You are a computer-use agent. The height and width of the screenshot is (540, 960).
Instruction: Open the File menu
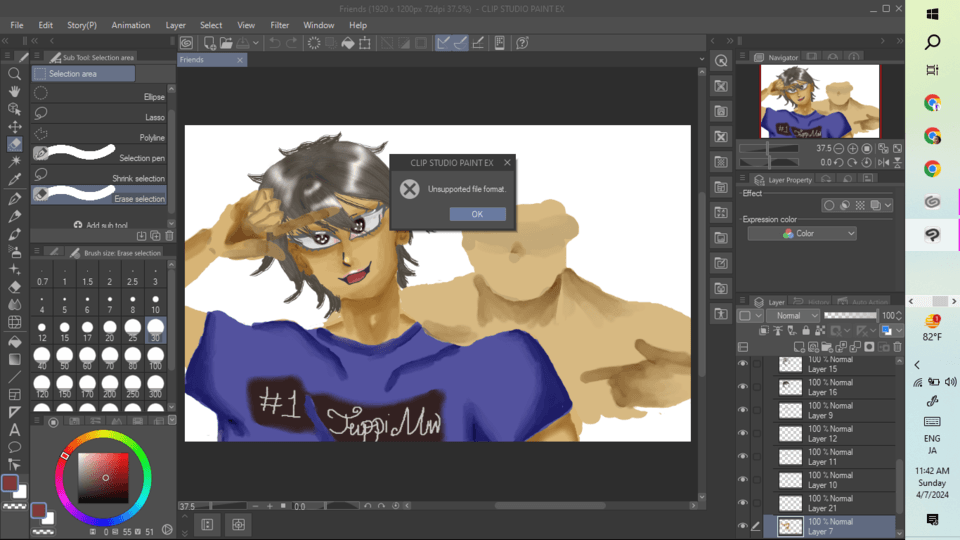(x=17, y=25)
